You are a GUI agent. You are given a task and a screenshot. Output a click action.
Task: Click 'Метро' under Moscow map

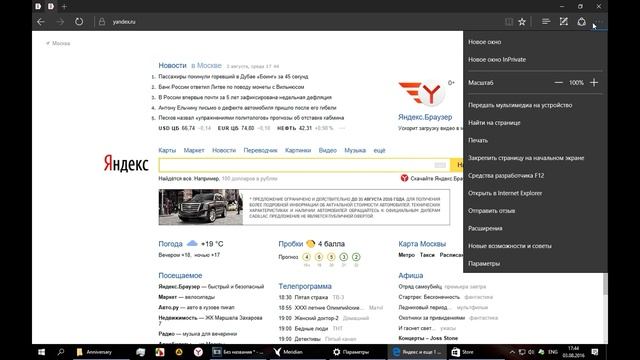tap(407, 255)
